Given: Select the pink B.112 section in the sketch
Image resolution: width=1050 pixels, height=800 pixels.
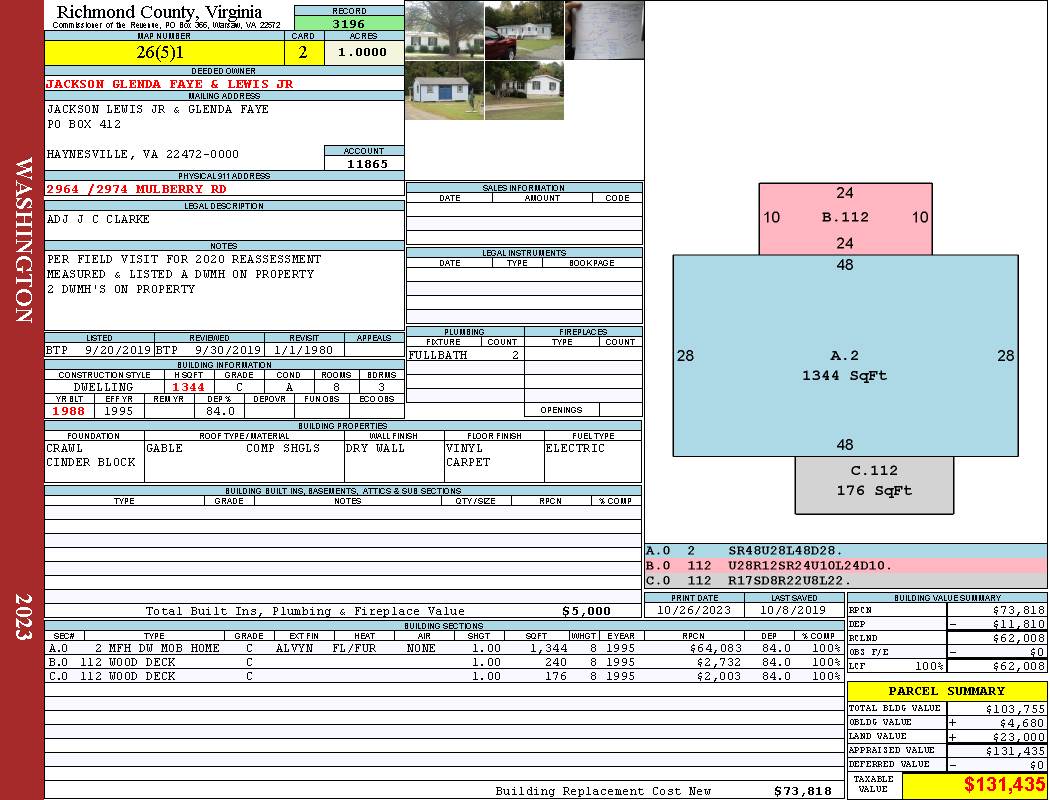Looking at the screenshot, I should pos(845,217).
